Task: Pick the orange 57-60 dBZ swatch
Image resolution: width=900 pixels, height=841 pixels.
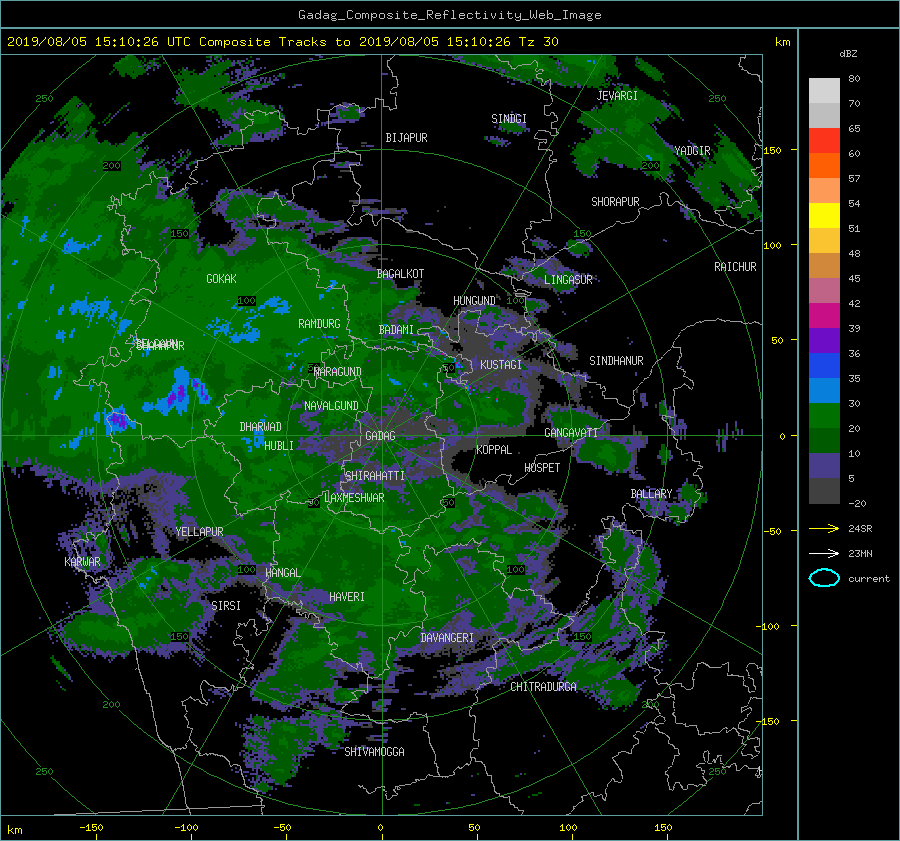Action: pyautogui.click(x=824, y=166)
